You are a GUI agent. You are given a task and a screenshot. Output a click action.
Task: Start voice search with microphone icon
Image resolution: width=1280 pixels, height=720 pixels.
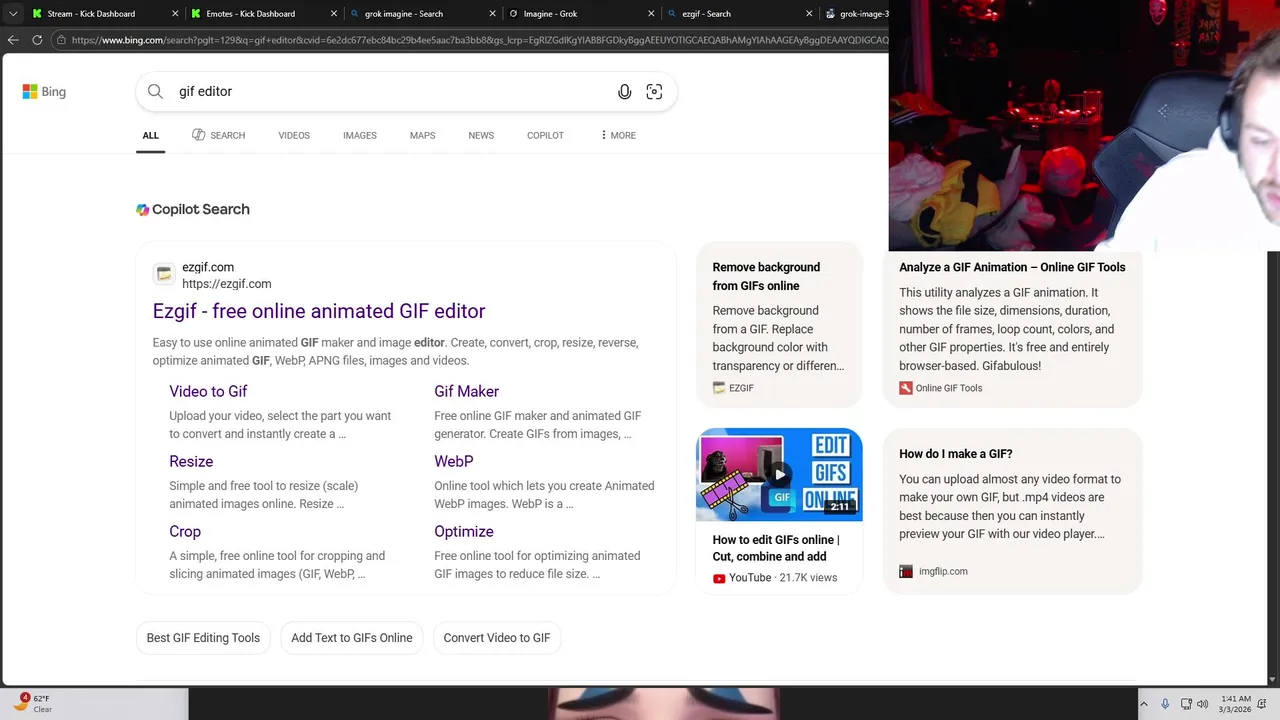(x=624, y=91)
